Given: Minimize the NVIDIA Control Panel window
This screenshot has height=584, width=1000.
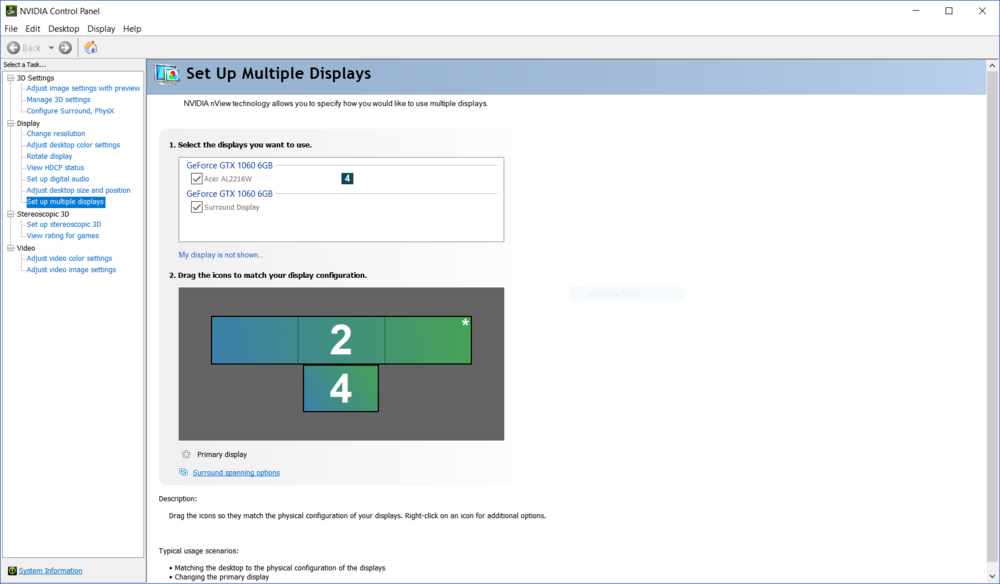Looking at the screenshot, I should click(x=916, y=11).
